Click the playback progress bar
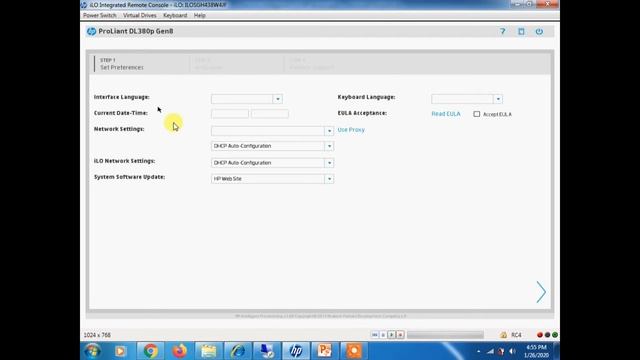The height and width of the screenshot is (360, 640). coord(445,335)
